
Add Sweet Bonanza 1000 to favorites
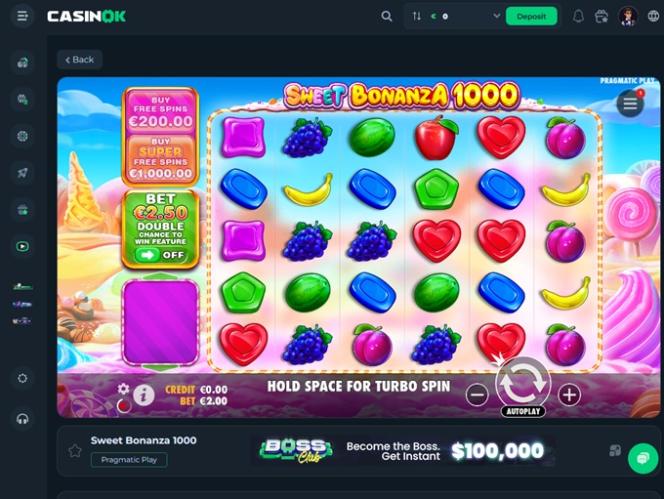(75, 451)
